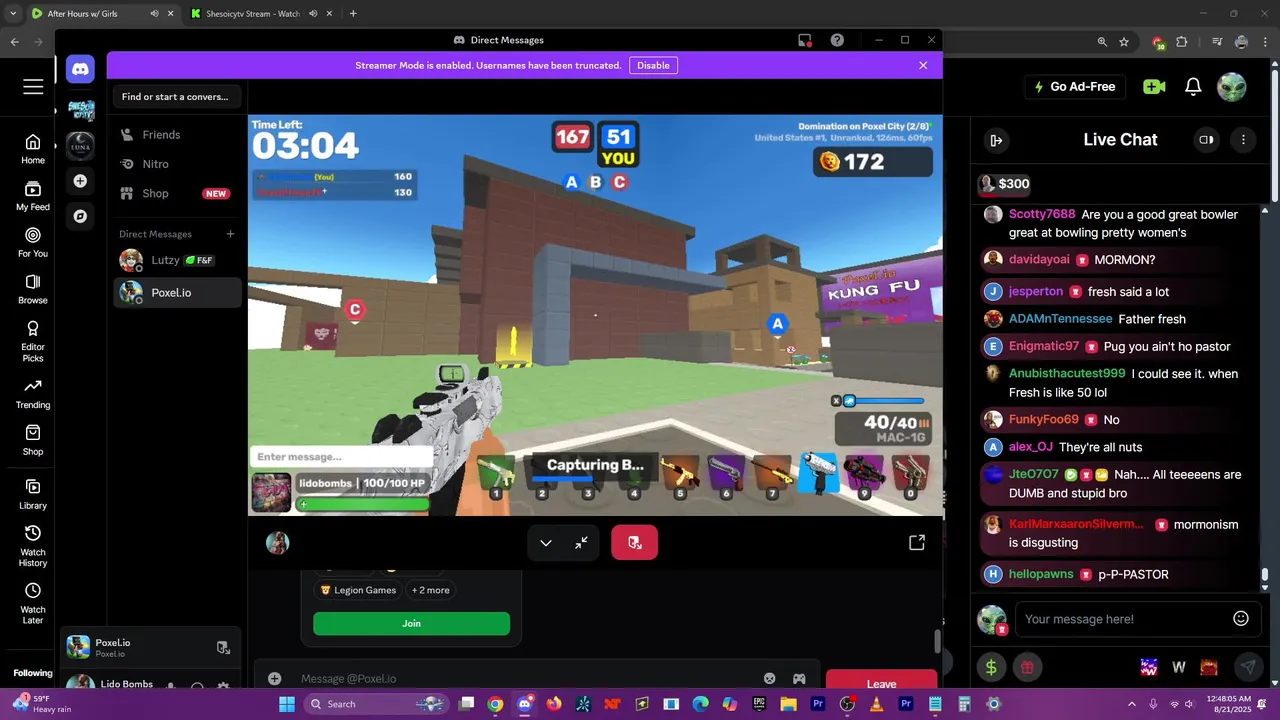Select Poxel.io direct message
Viewport: 1280px width, 720px height.
click(177, 292)
